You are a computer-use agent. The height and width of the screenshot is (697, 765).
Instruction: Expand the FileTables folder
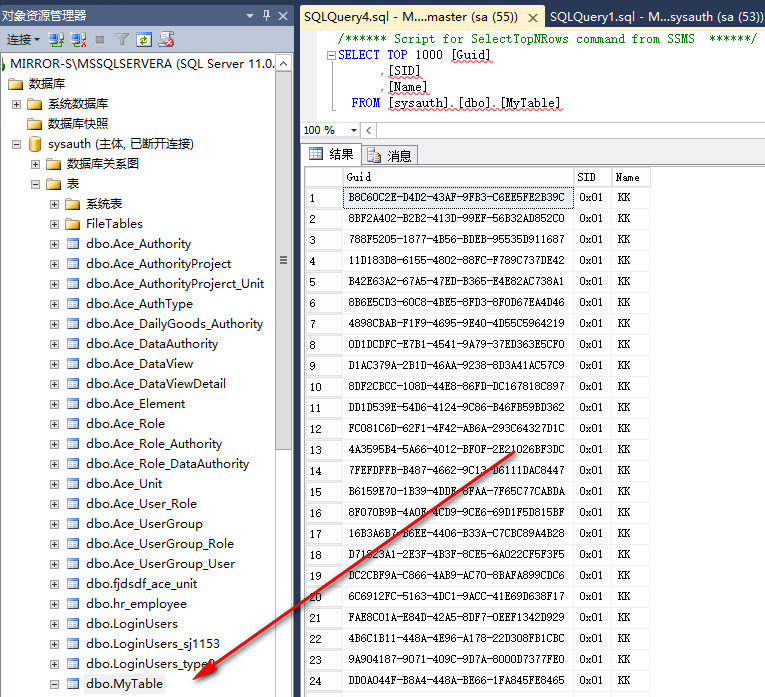coord(55,224)
